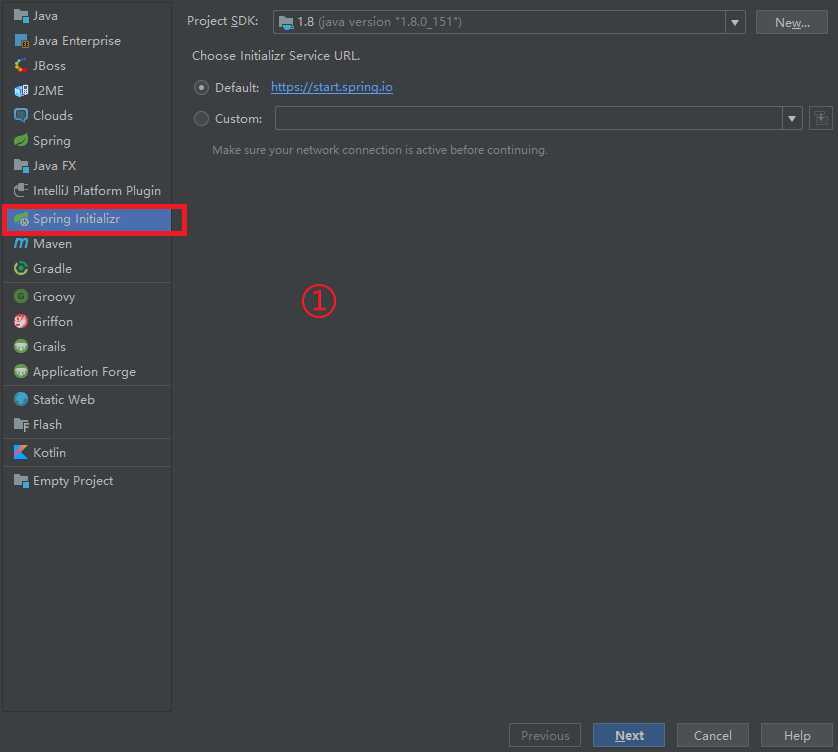Click the IntelliJ Platform Plugin icon
The image size is (838, 752).
[21, 190]
